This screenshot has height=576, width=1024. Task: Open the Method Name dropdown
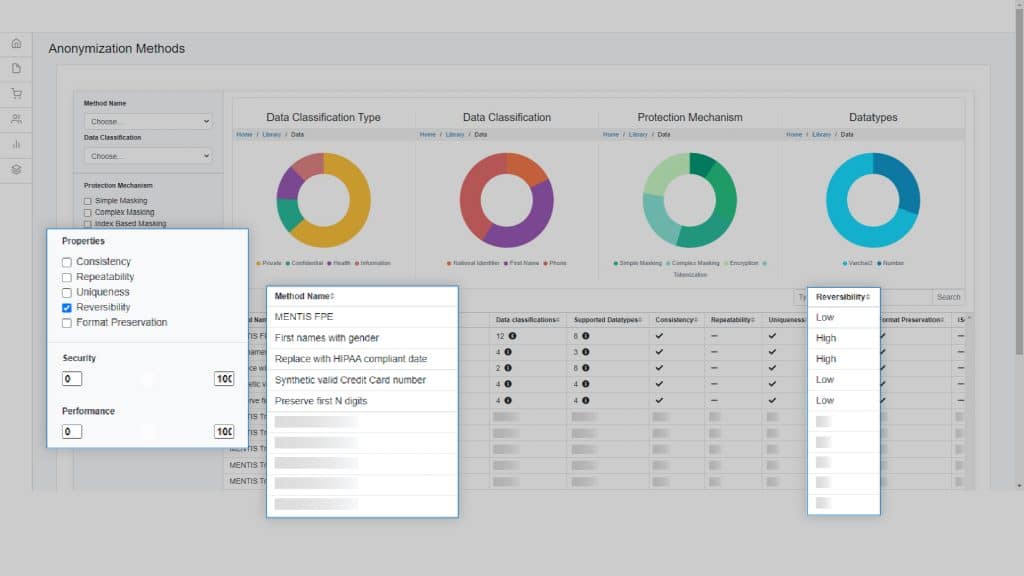coord(148,121)
